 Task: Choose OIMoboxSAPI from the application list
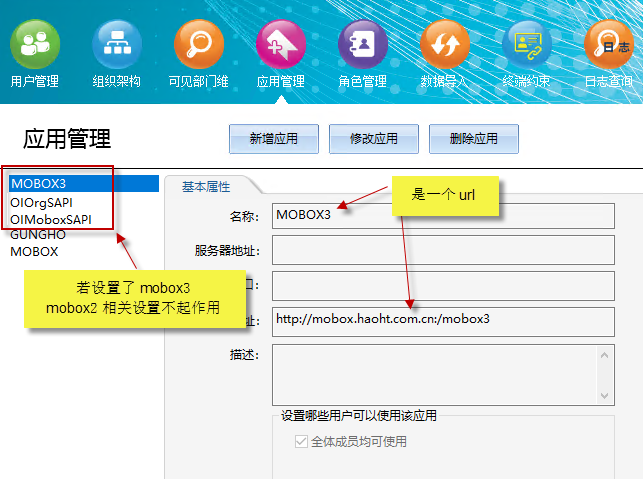click(51, 219)
